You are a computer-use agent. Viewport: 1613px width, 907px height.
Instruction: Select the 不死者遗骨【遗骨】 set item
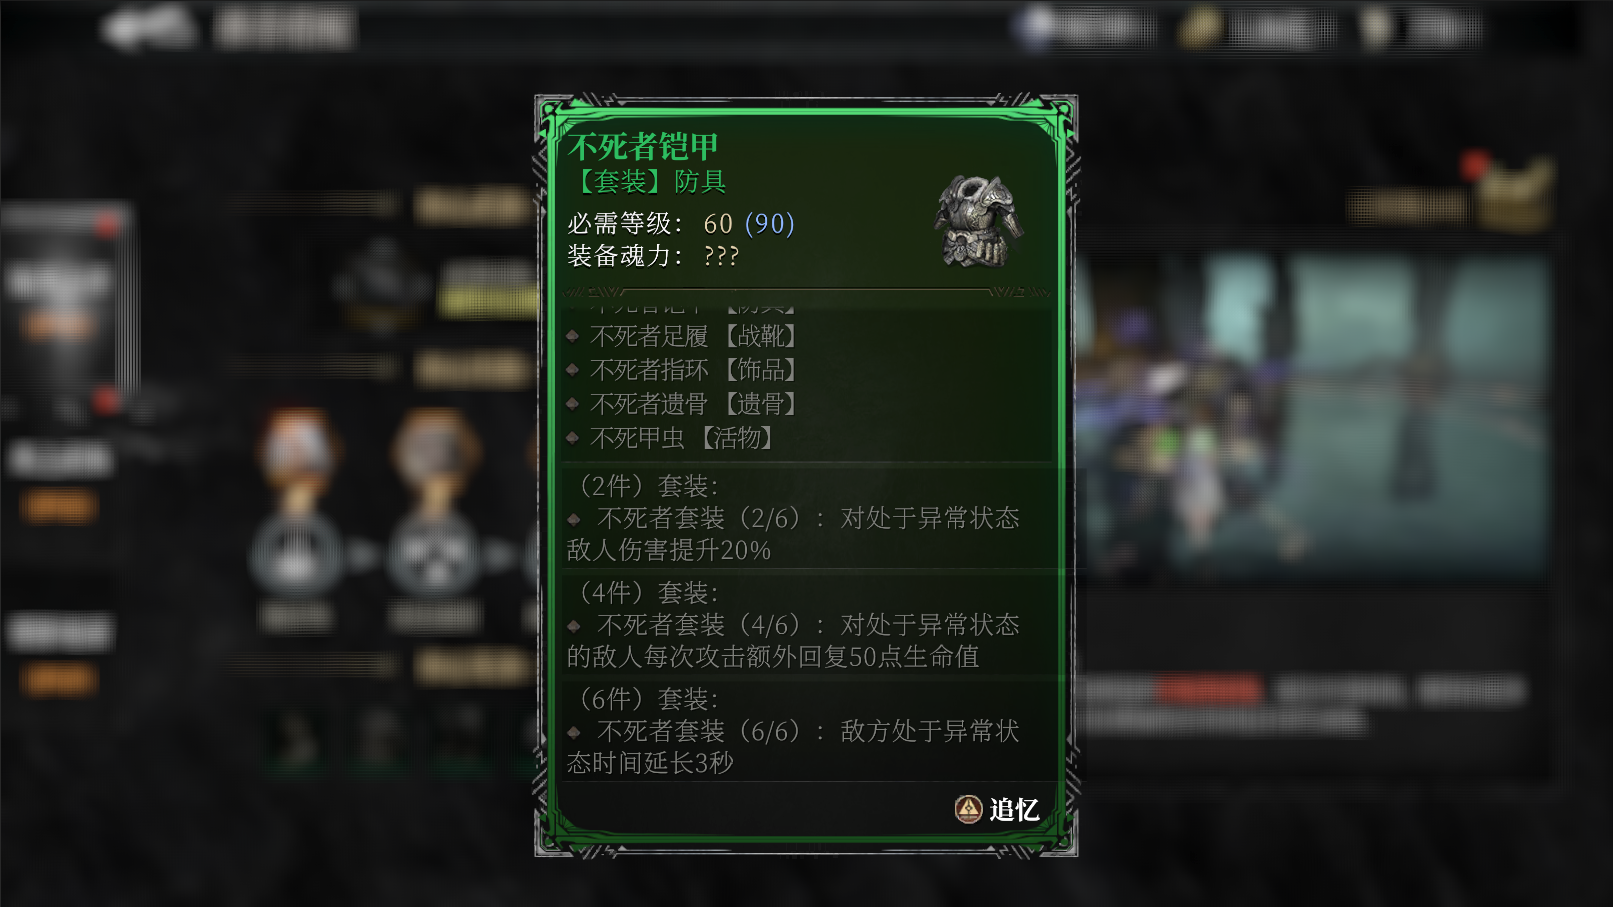click(693, 404)
